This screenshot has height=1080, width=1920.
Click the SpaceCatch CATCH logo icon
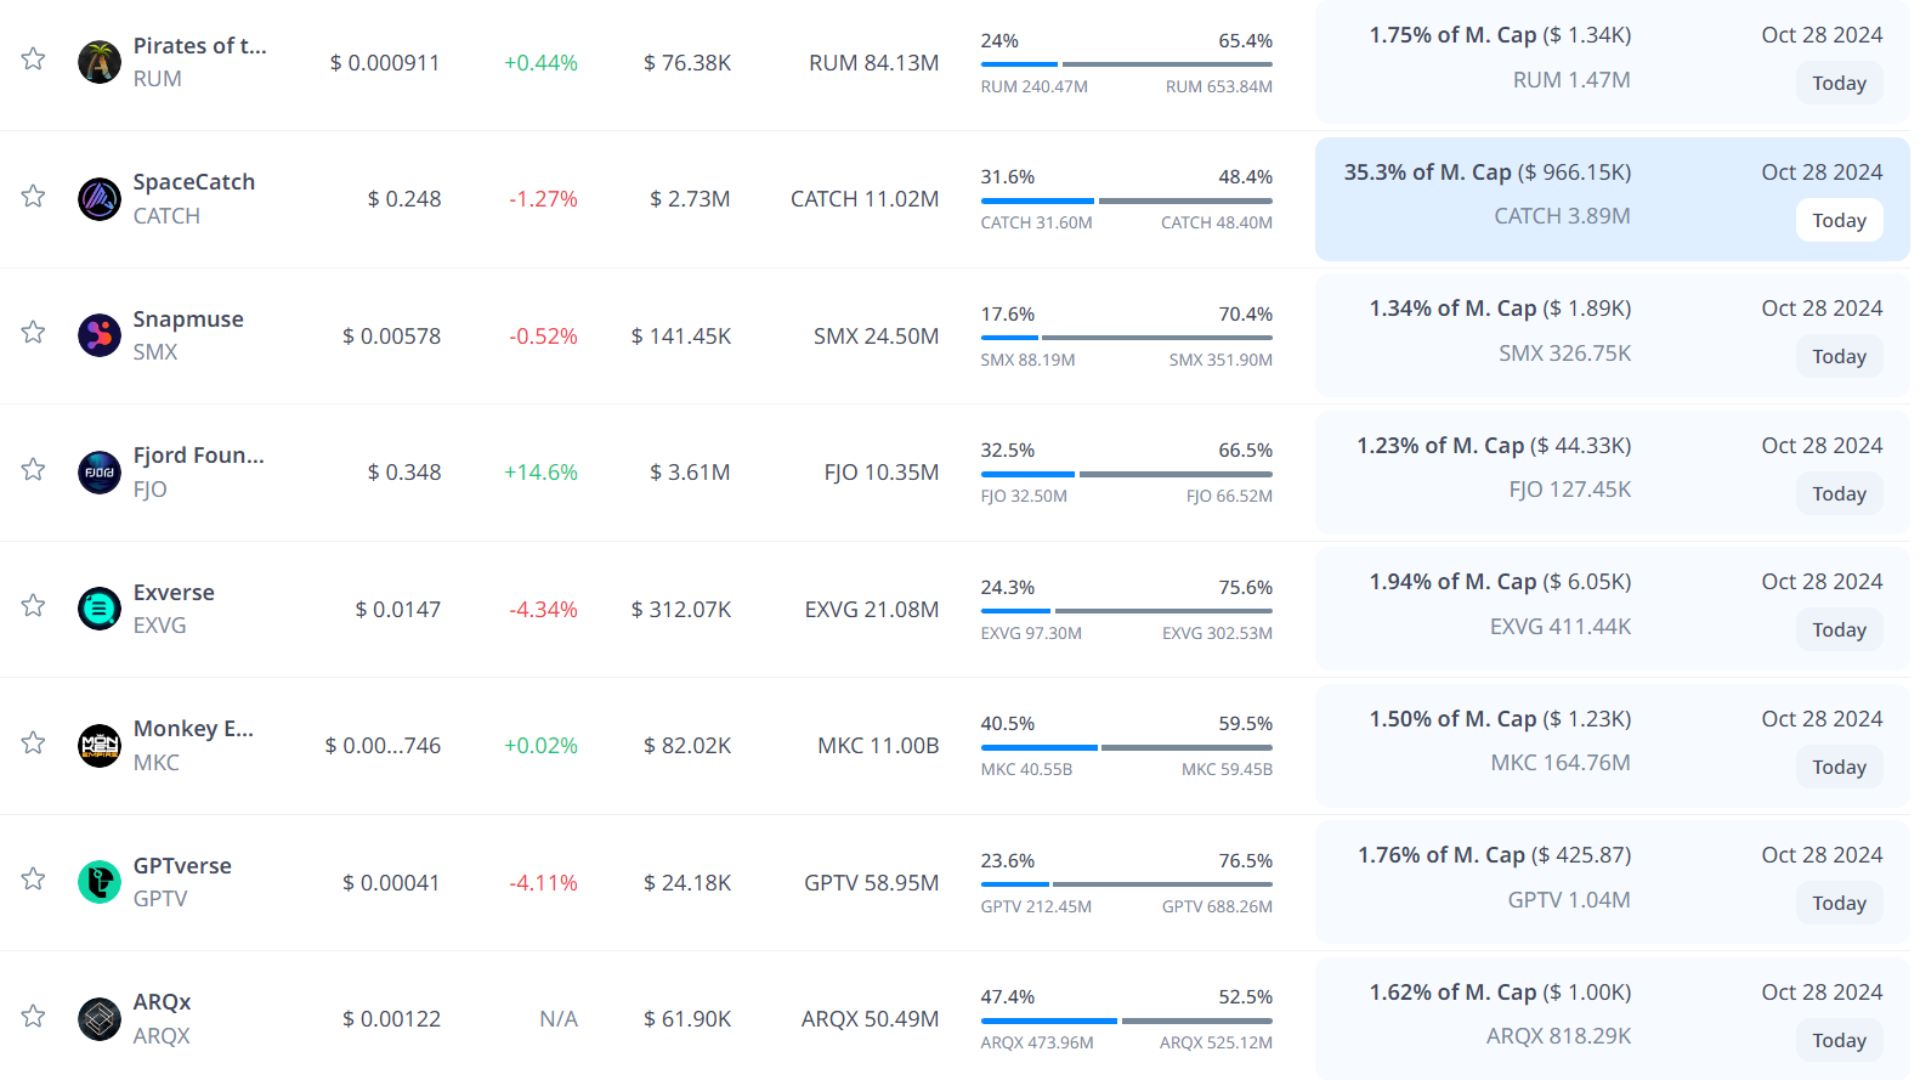coord(99,199)
